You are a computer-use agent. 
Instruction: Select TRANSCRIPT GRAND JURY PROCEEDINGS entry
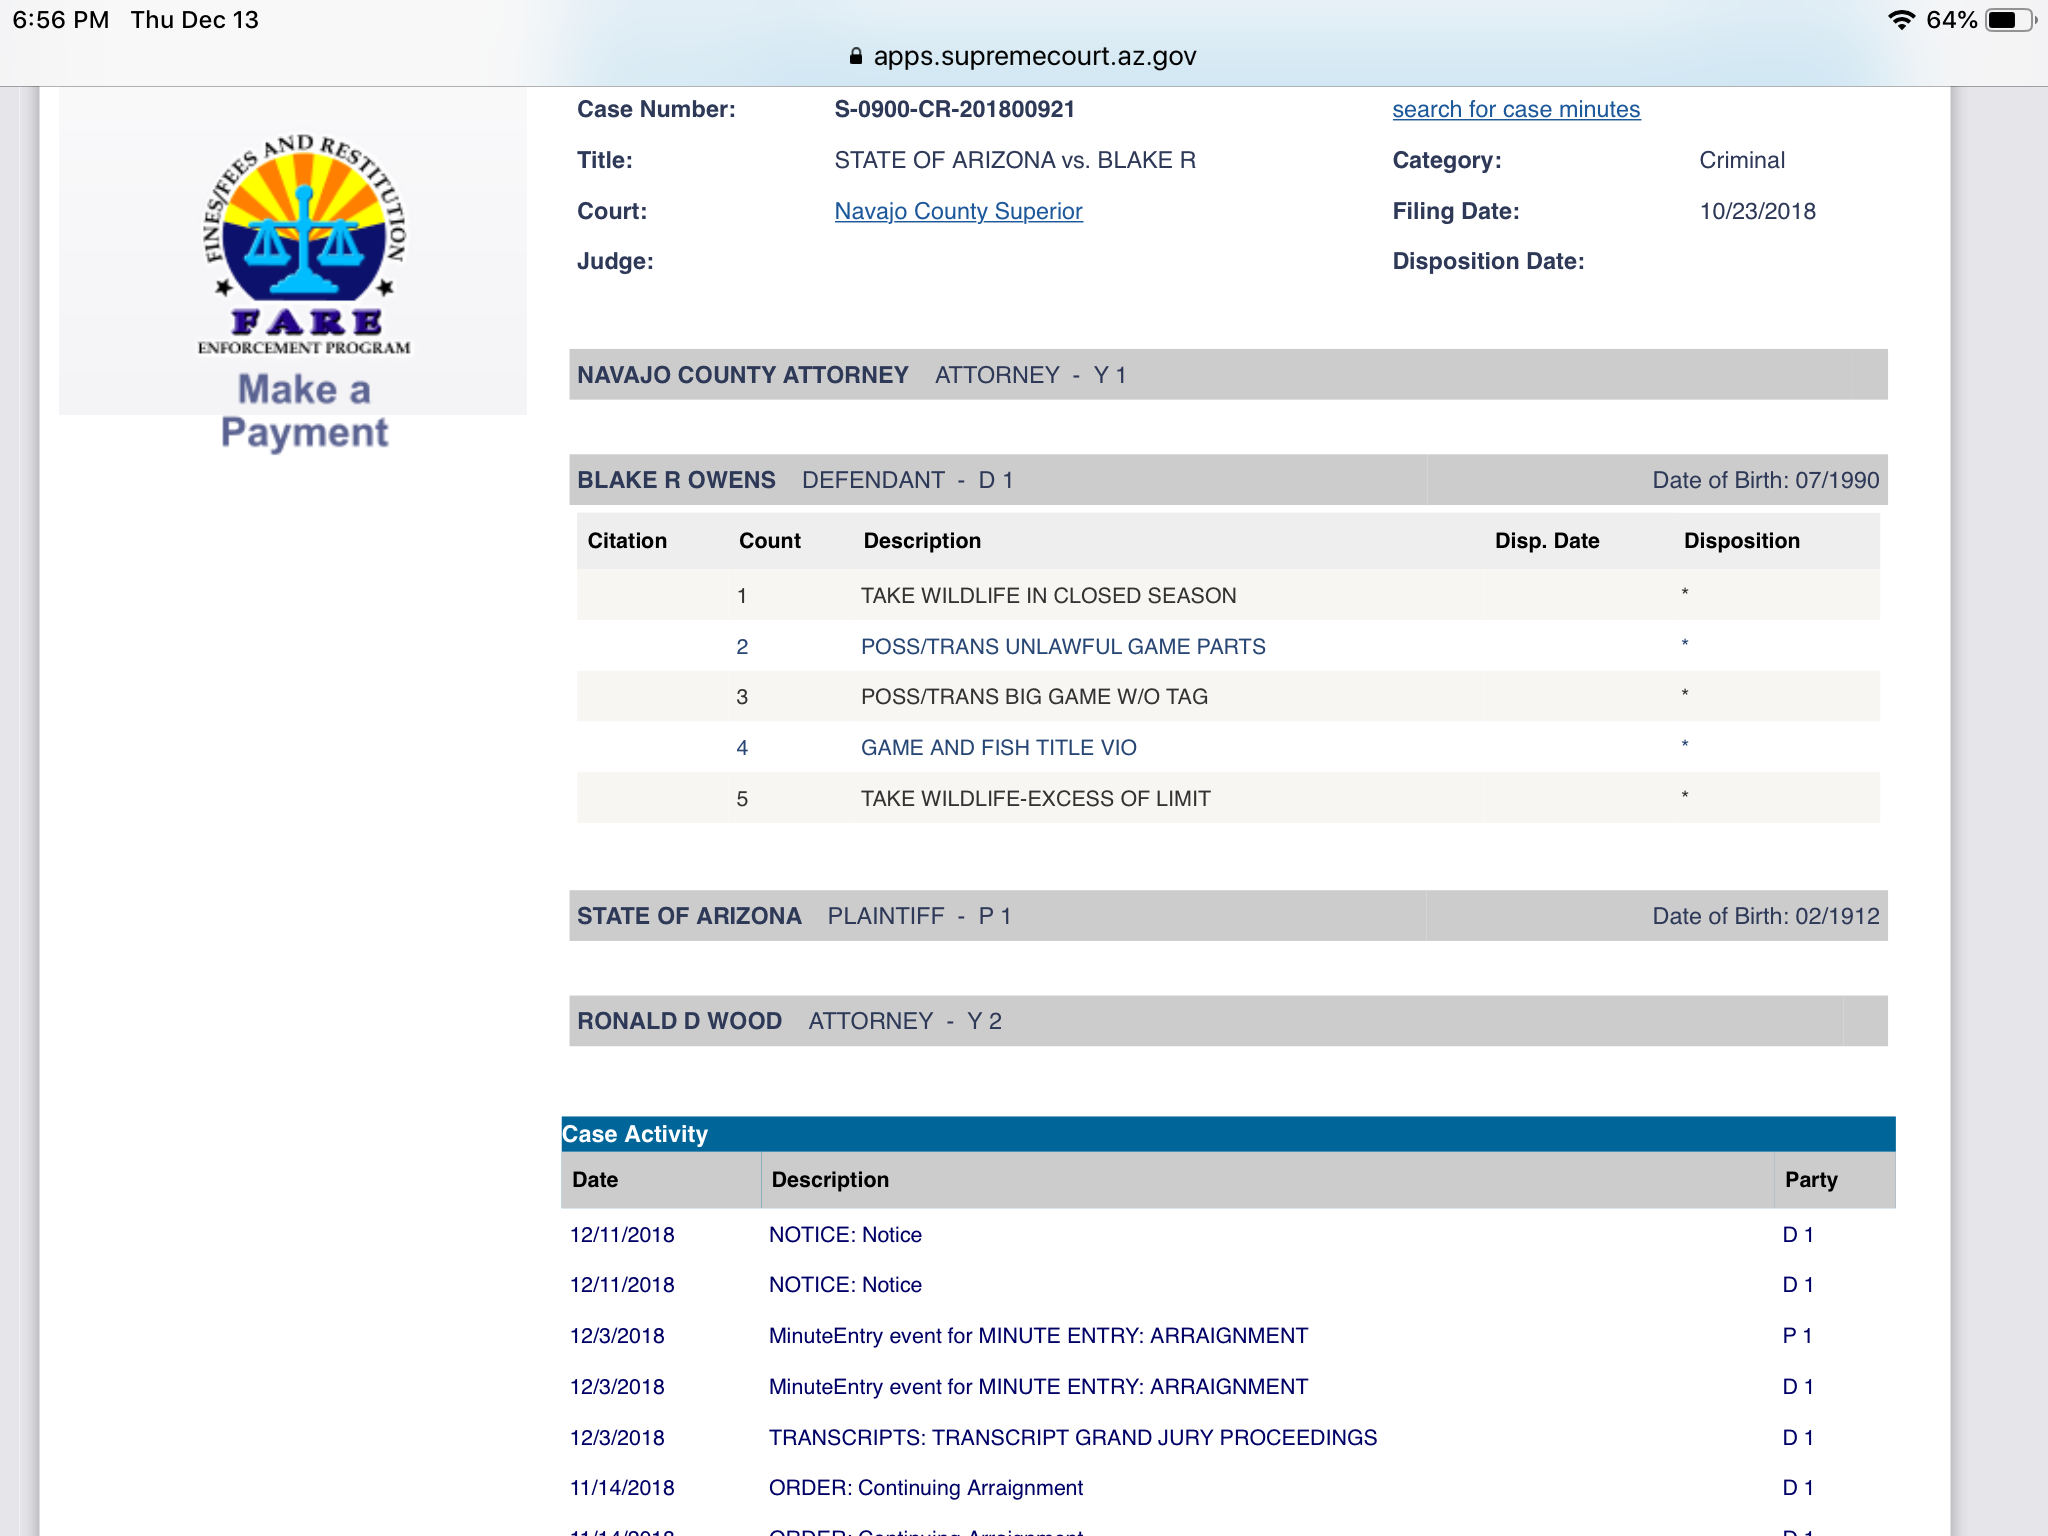click(1228, 1438)
